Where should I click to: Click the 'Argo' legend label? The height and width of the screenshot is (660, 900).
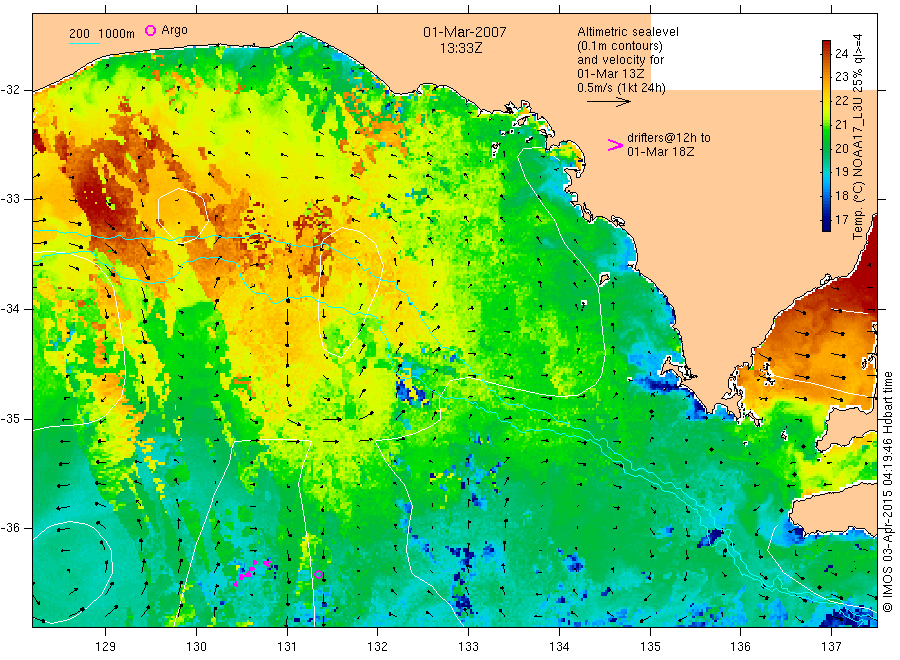coord(174,30)
